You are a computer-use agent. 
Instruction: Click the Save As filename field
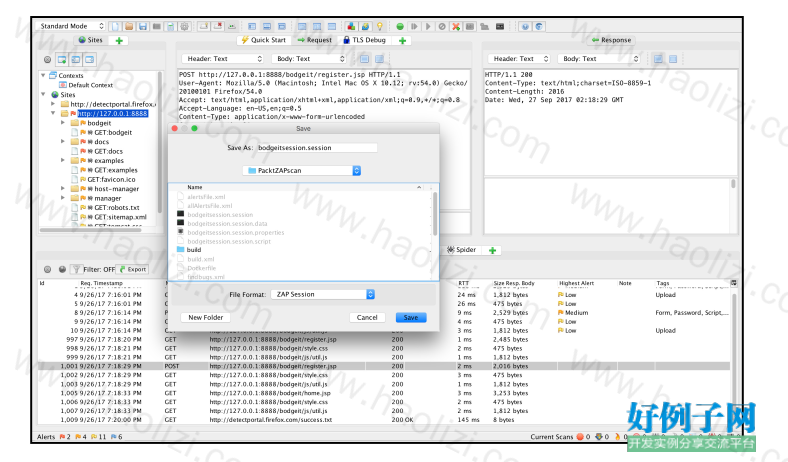[316, 148]
